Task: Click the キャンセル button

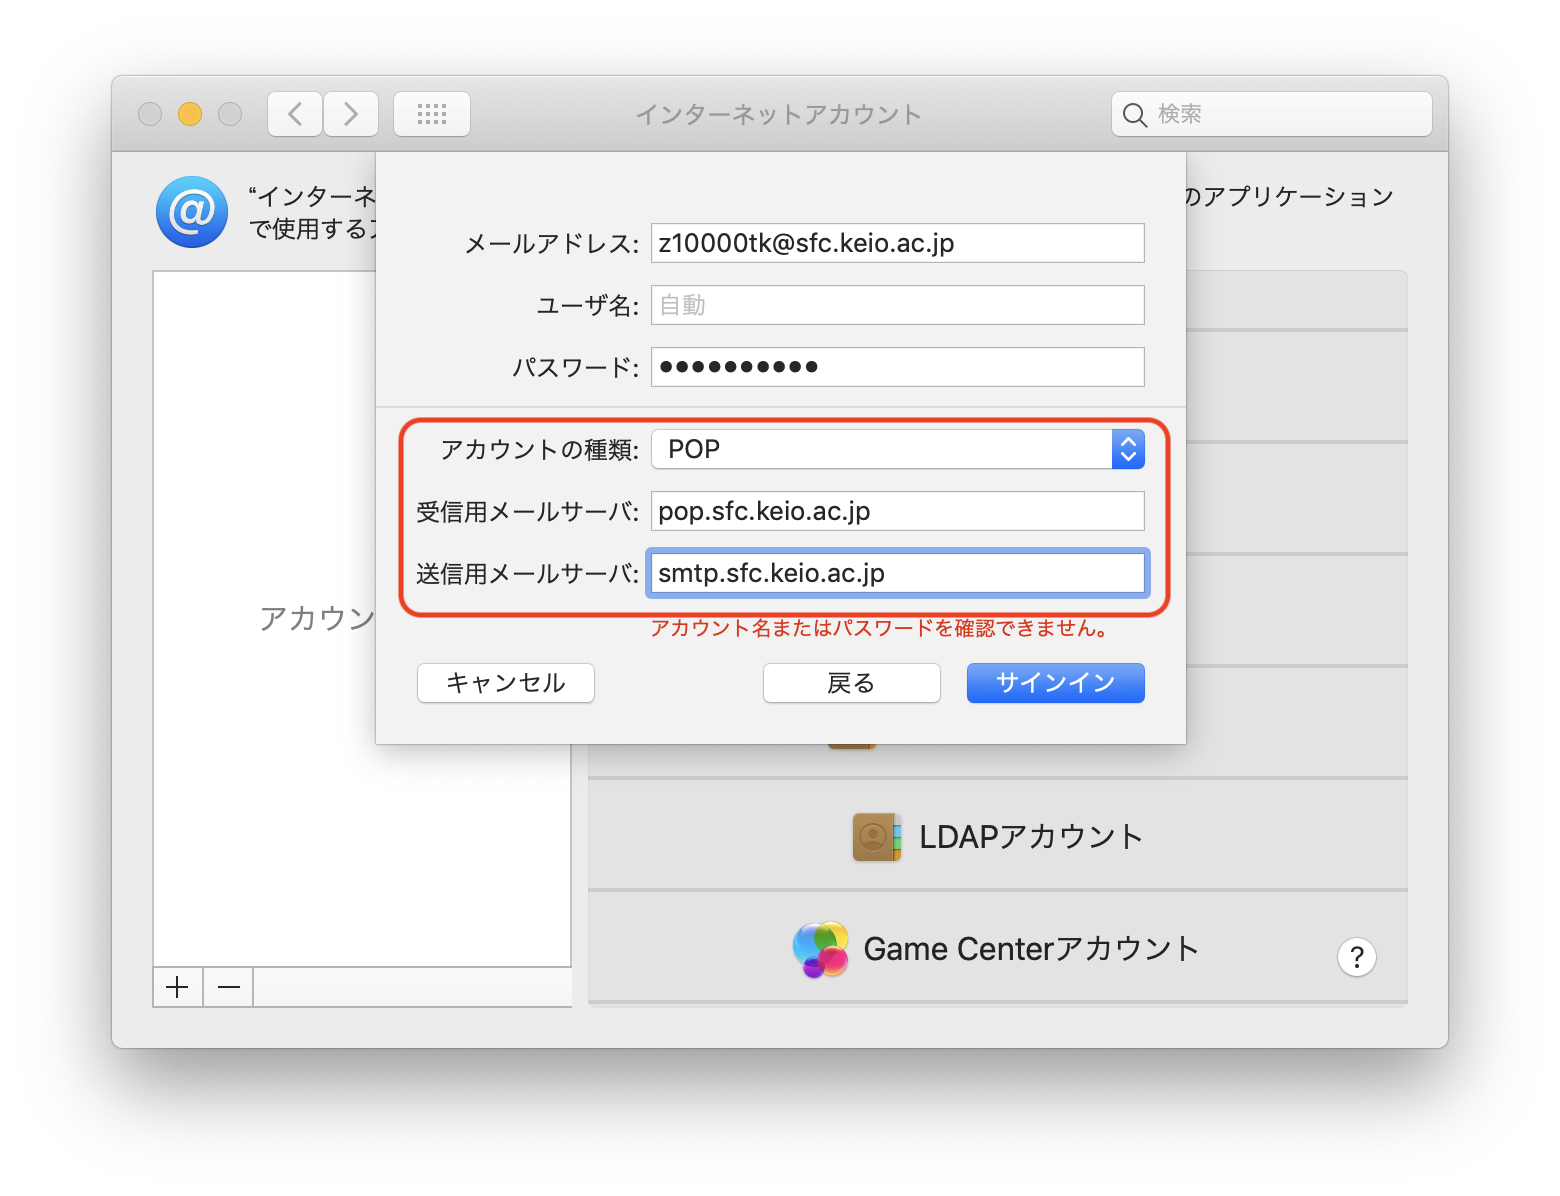Action: pyautogui.click(x=505, y=683)
